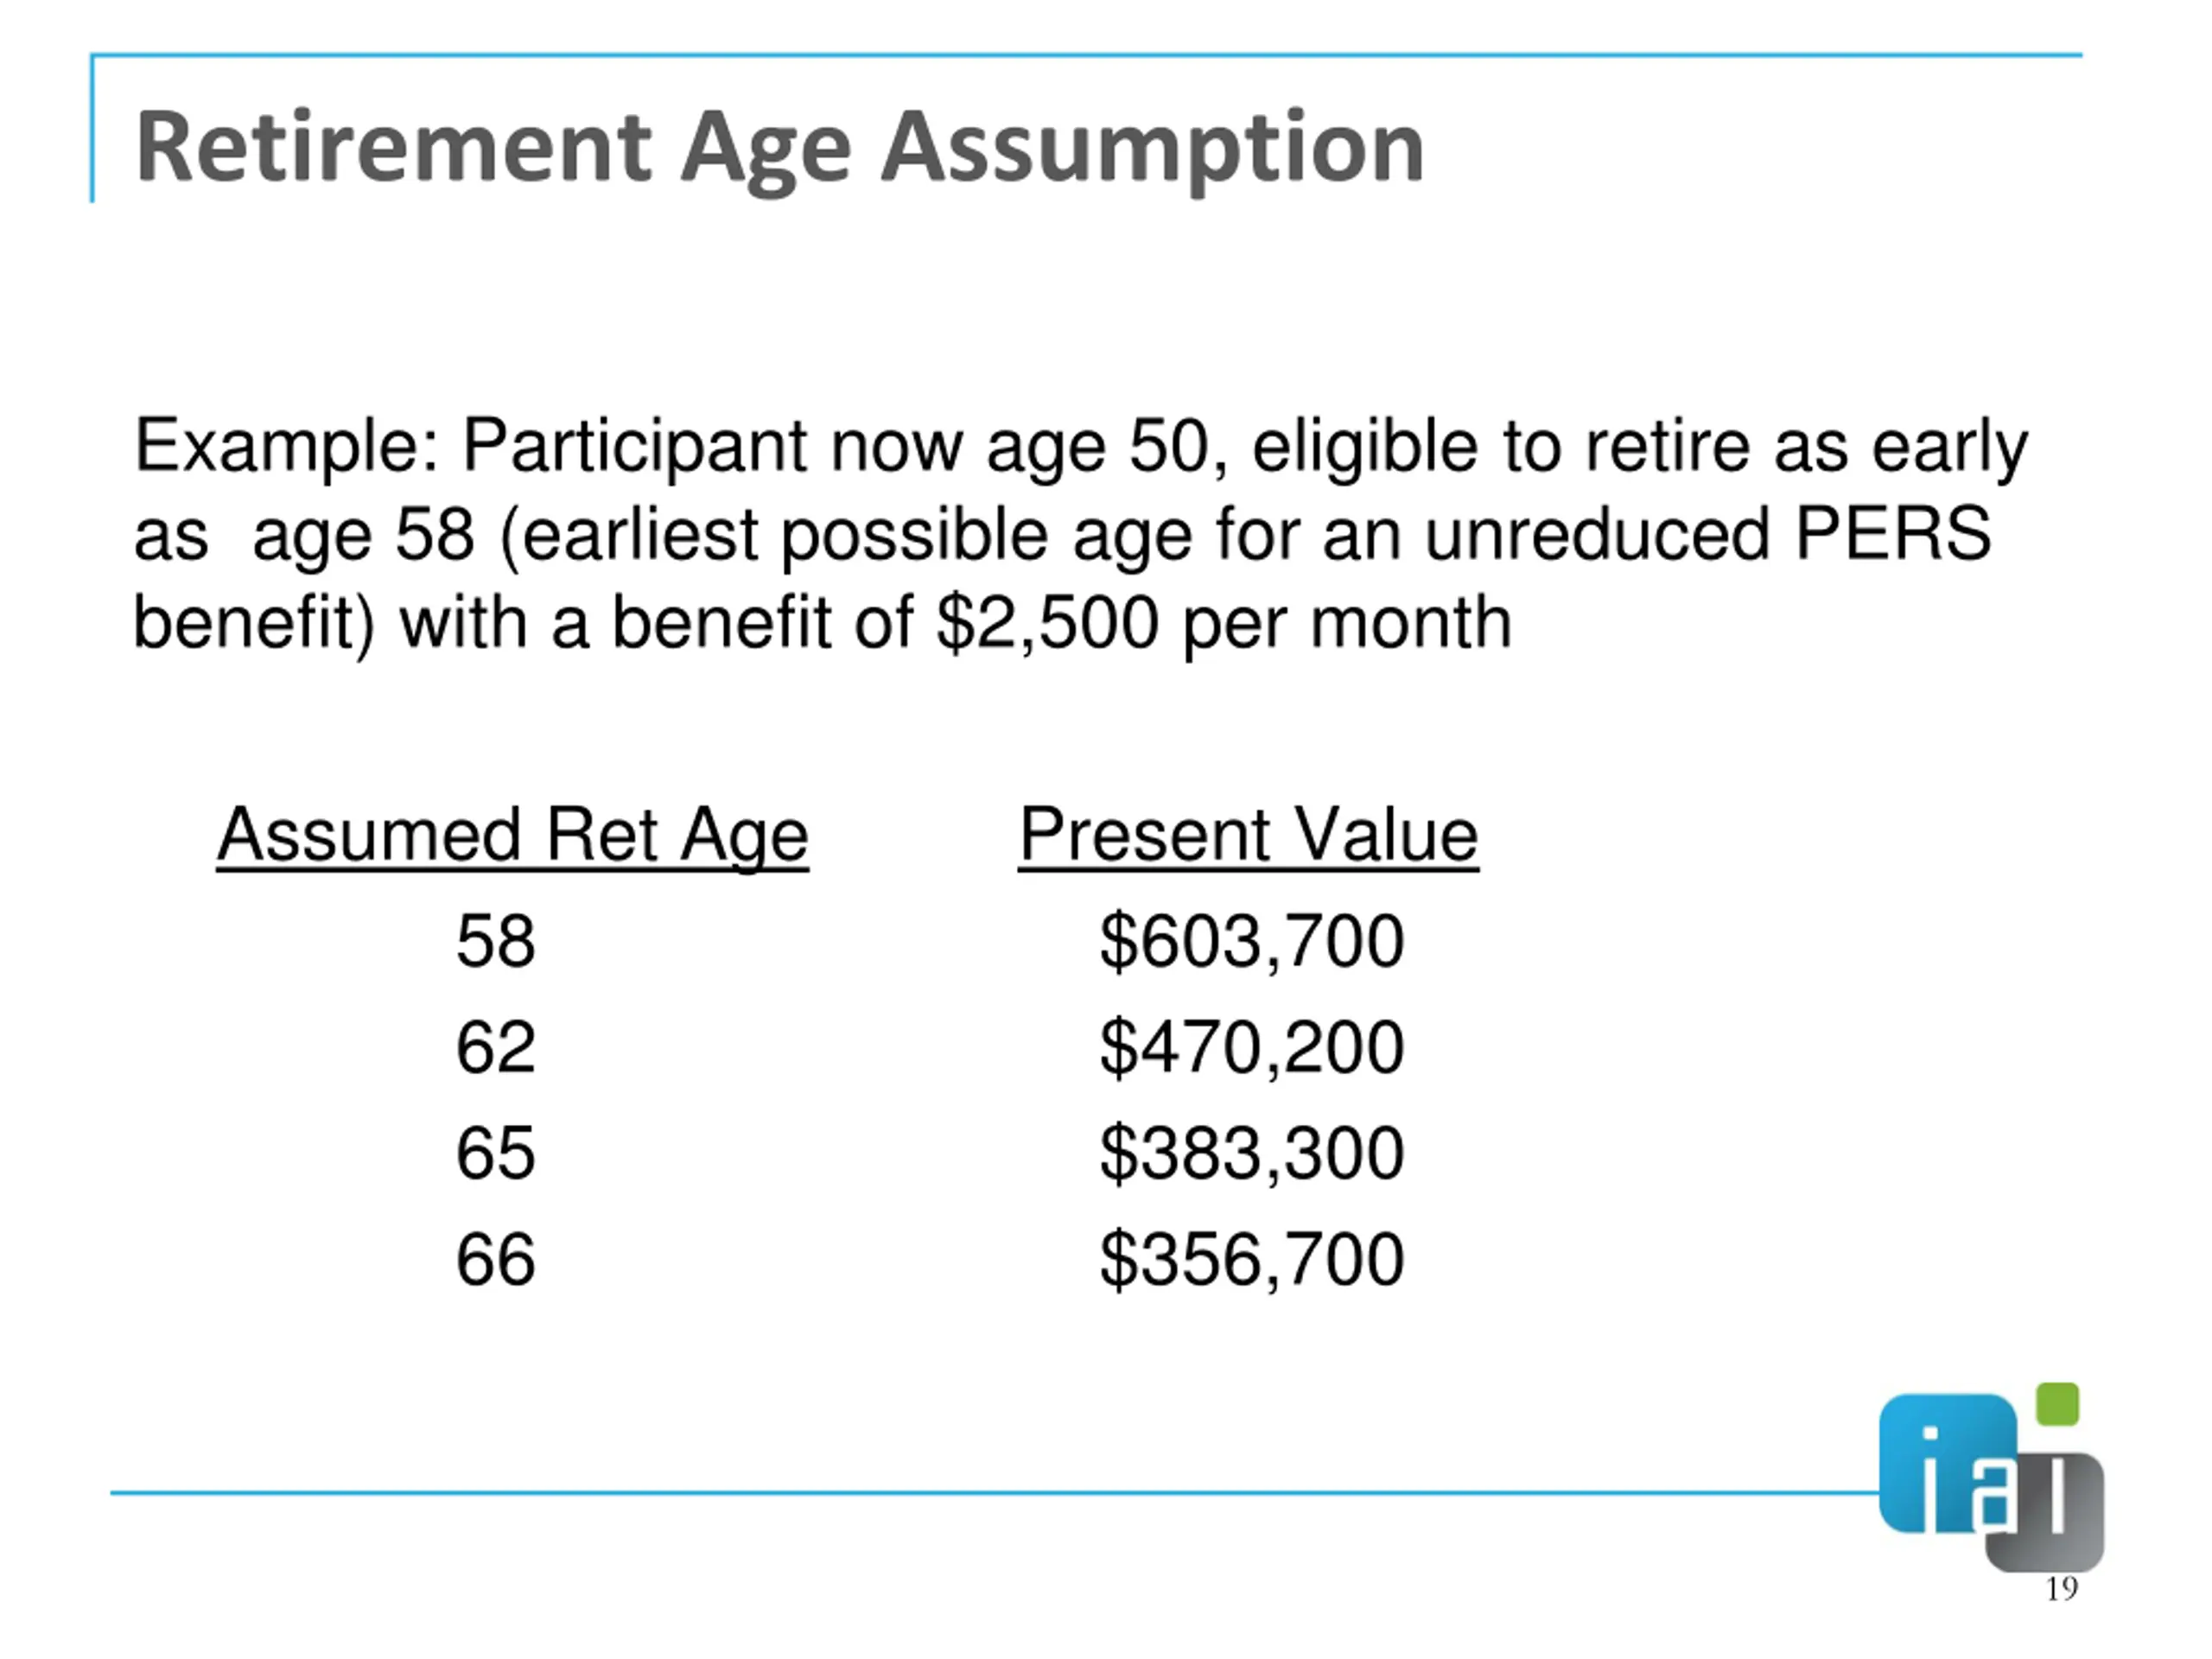Select the retirement age 58 entry
2212x1659 pixels.
tap(496, 941)
